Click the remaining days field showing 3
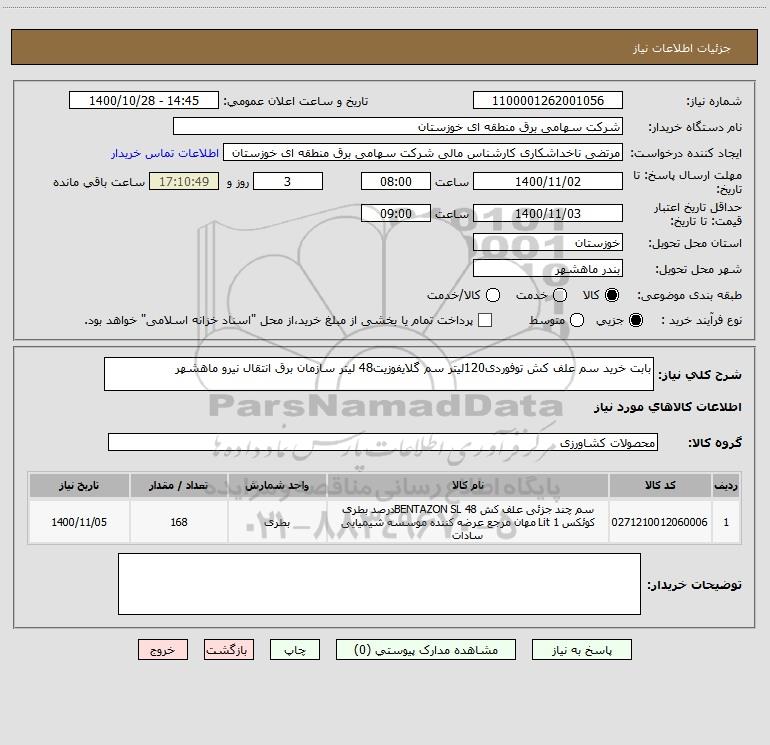The width and height of the screenshot is (770, 745). pyautogui.click(x=288, y=182)
